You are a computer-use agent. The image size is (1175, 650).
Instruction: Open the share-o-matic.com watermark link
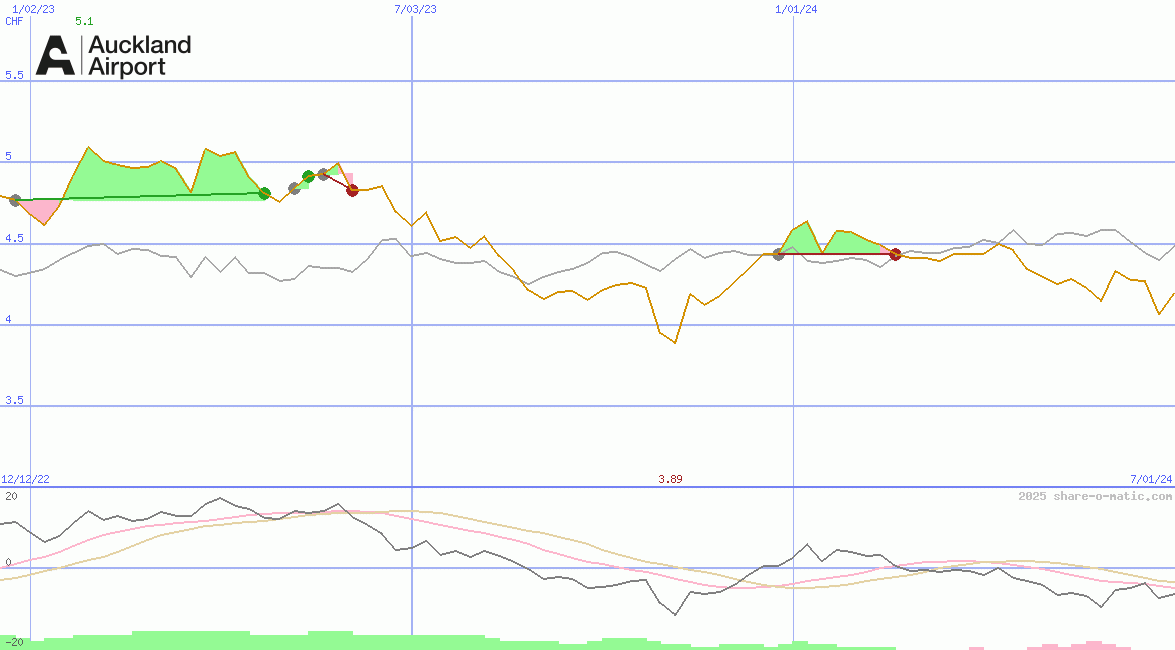coord(1095,496)
